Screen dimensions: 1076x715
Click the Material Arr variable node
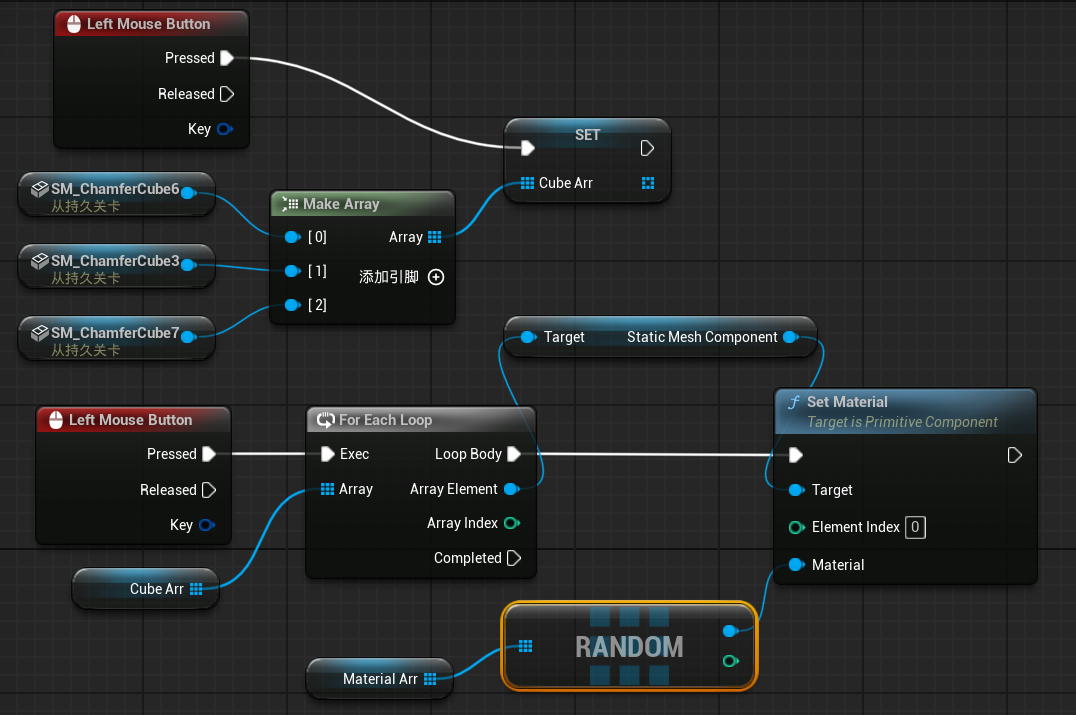[379, 679]
